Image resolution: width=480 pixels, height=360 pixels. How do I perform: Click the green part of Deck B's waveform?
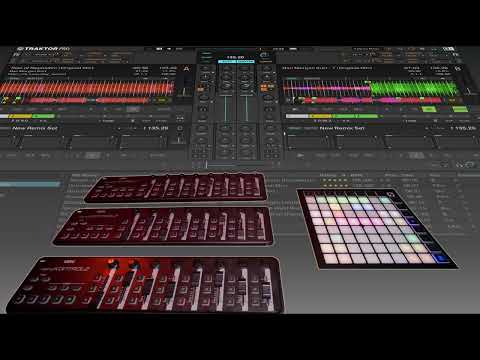click(x=414, y=88)
